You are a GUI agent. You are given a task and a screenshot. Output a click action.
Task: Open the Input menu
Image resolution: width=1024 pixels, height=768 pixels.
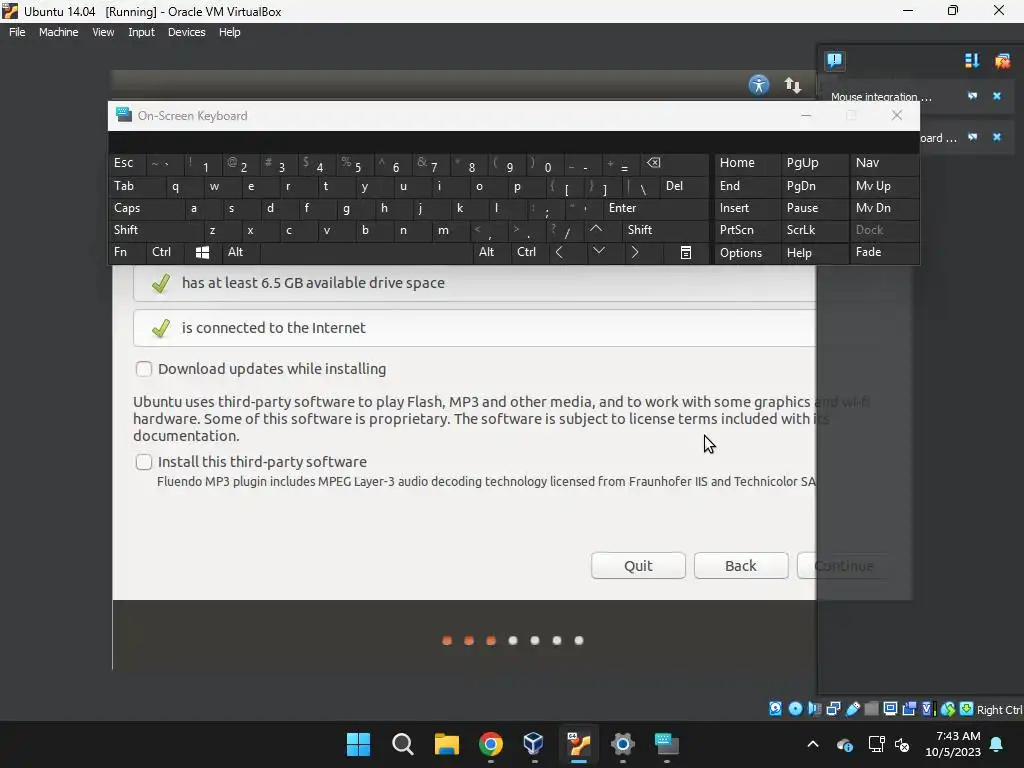click(141, 32)
